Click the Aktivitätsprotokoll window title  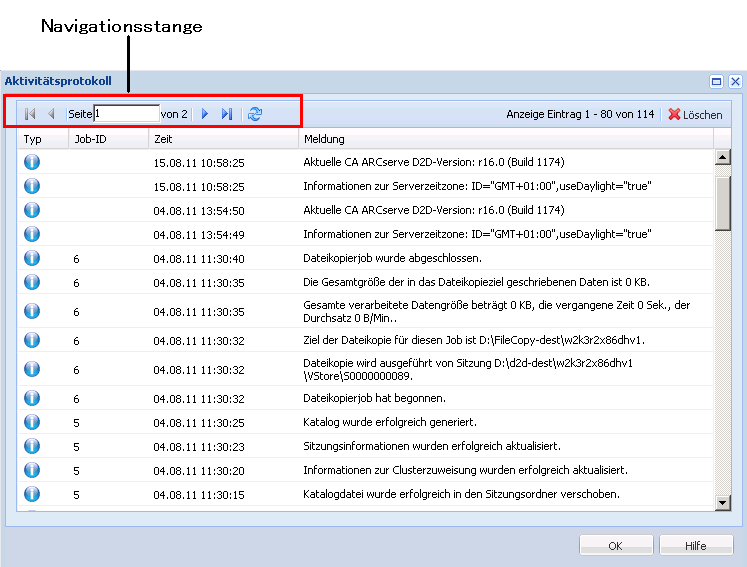pyautogui.click(x=58, y=81)
